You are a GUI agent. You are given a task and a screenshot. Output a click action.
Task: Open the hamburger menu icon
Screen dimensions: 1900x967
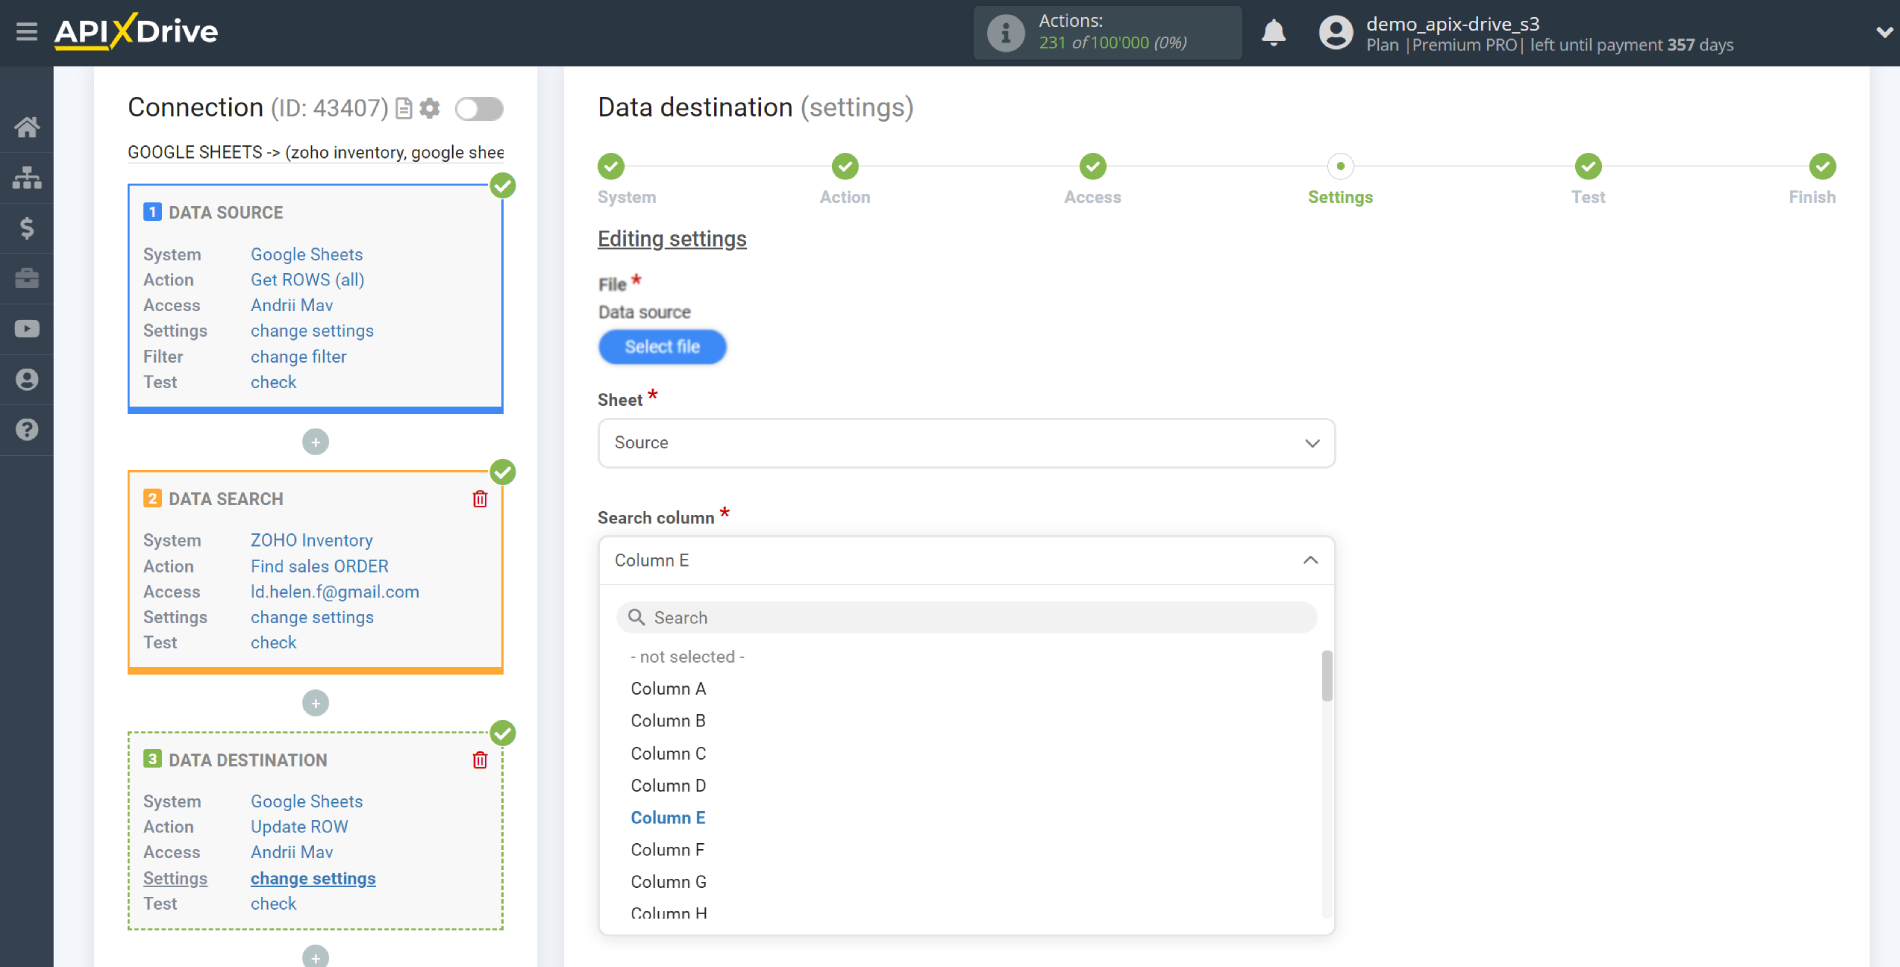coord(27,32)
